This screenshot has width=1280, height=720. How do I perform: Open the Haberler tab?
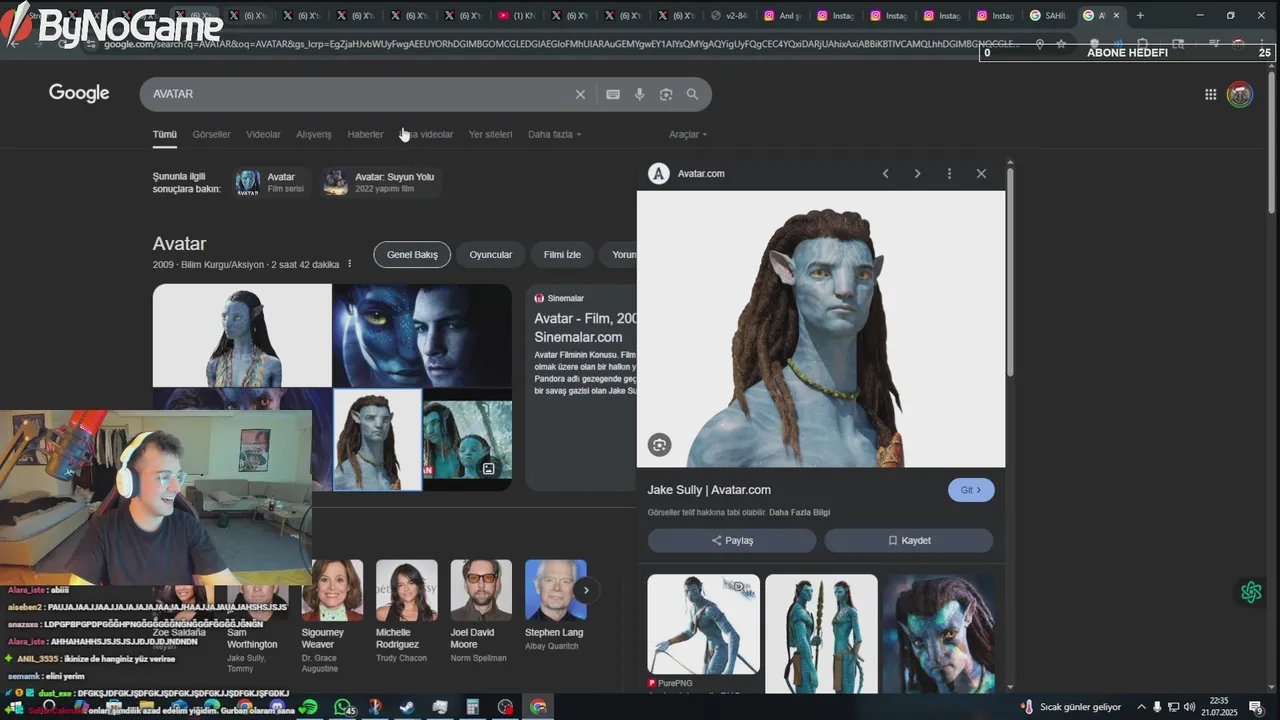point(365,134)
